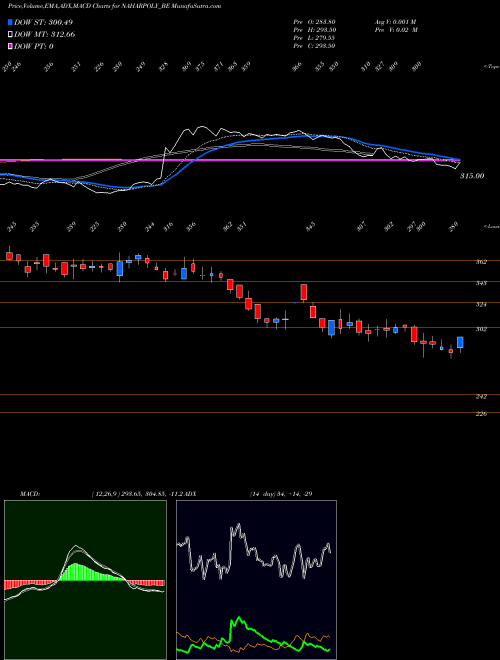The width and height of the screenshot is (500, 660).
Task: Click the 315.00 EMA price label
Action: (x=472, y=176)
